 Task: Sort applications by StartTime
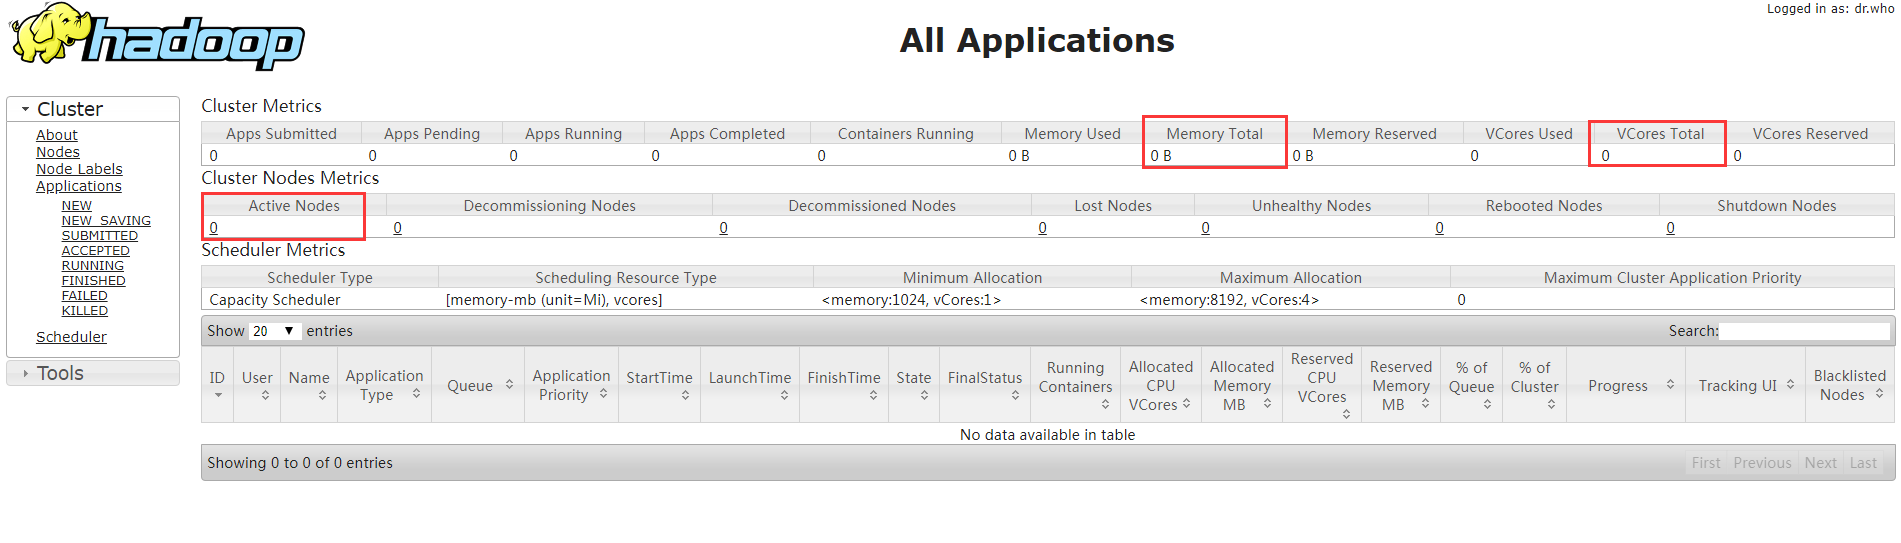(x=659, y=385)
